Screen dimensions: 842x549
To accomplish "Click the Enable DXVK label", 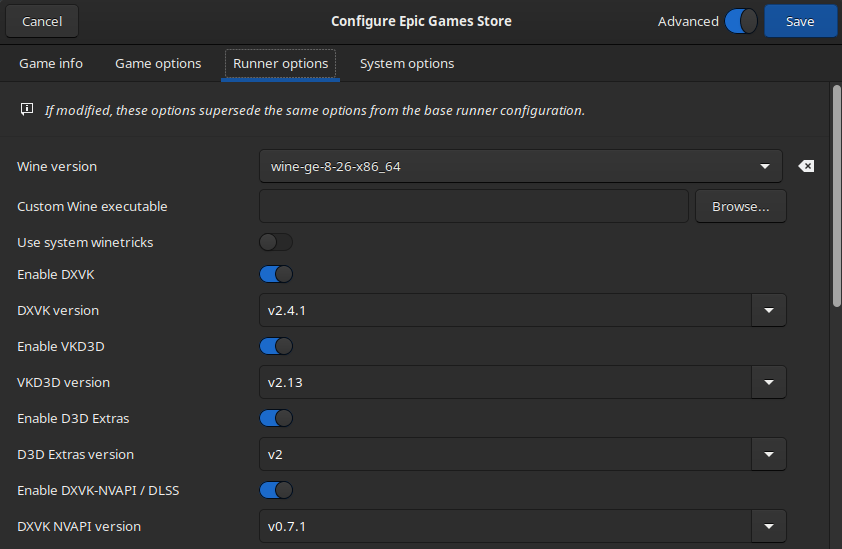I will [x=56, y=274].
